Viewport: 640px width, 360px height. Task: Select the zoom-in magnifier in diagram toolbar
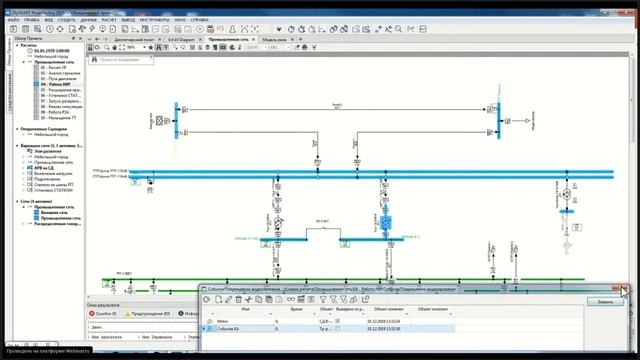pos(107,48)
